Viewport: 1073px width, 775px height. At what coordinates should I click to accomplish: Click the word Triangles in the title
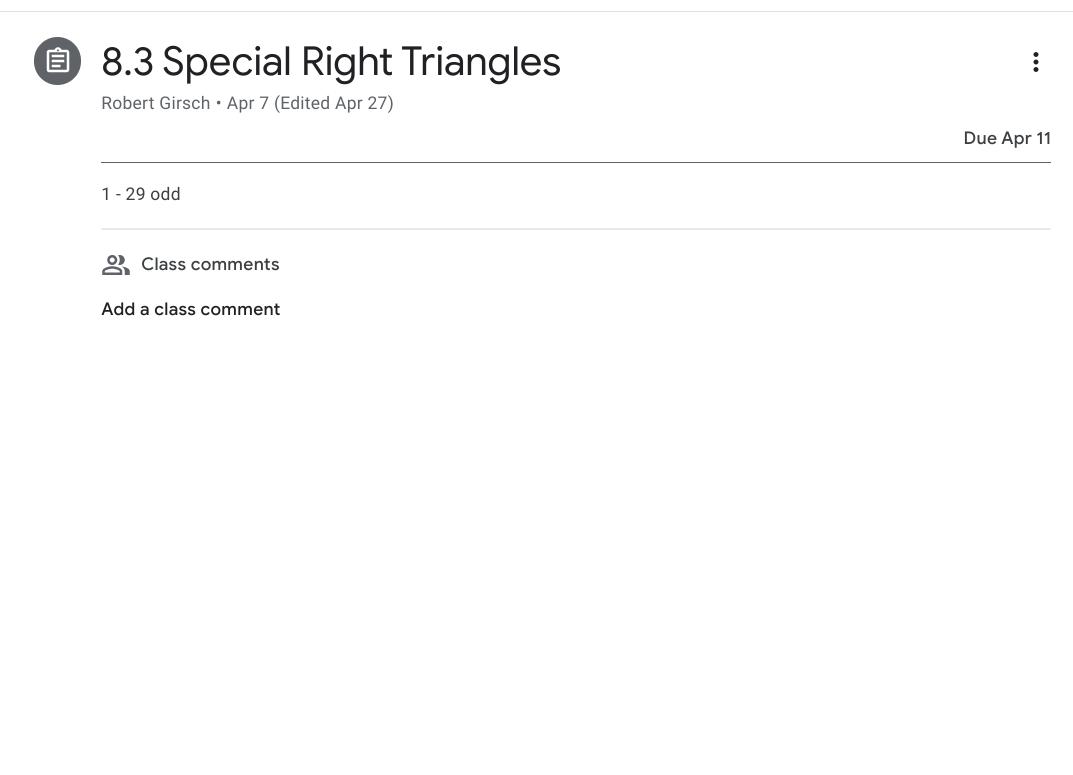480,62
